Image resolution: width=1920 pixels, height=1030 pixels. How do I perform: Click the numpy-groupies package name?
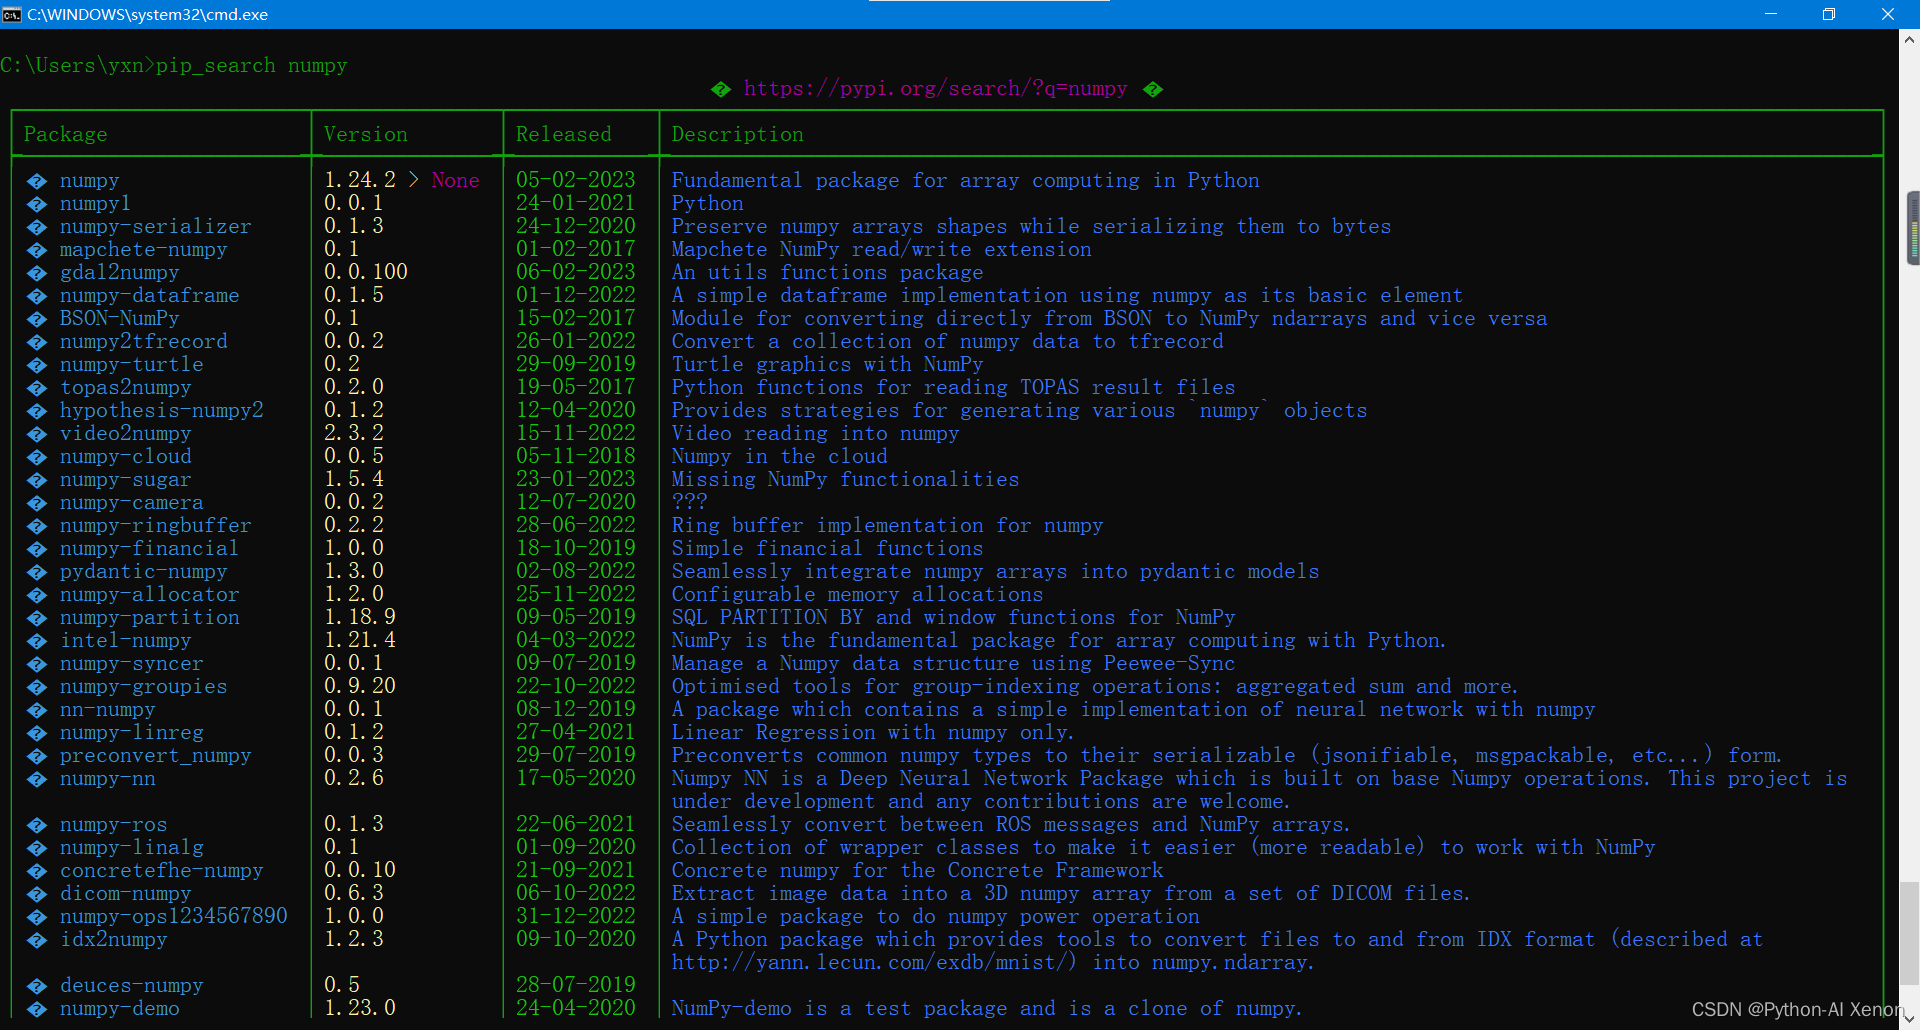pos(144,686)
